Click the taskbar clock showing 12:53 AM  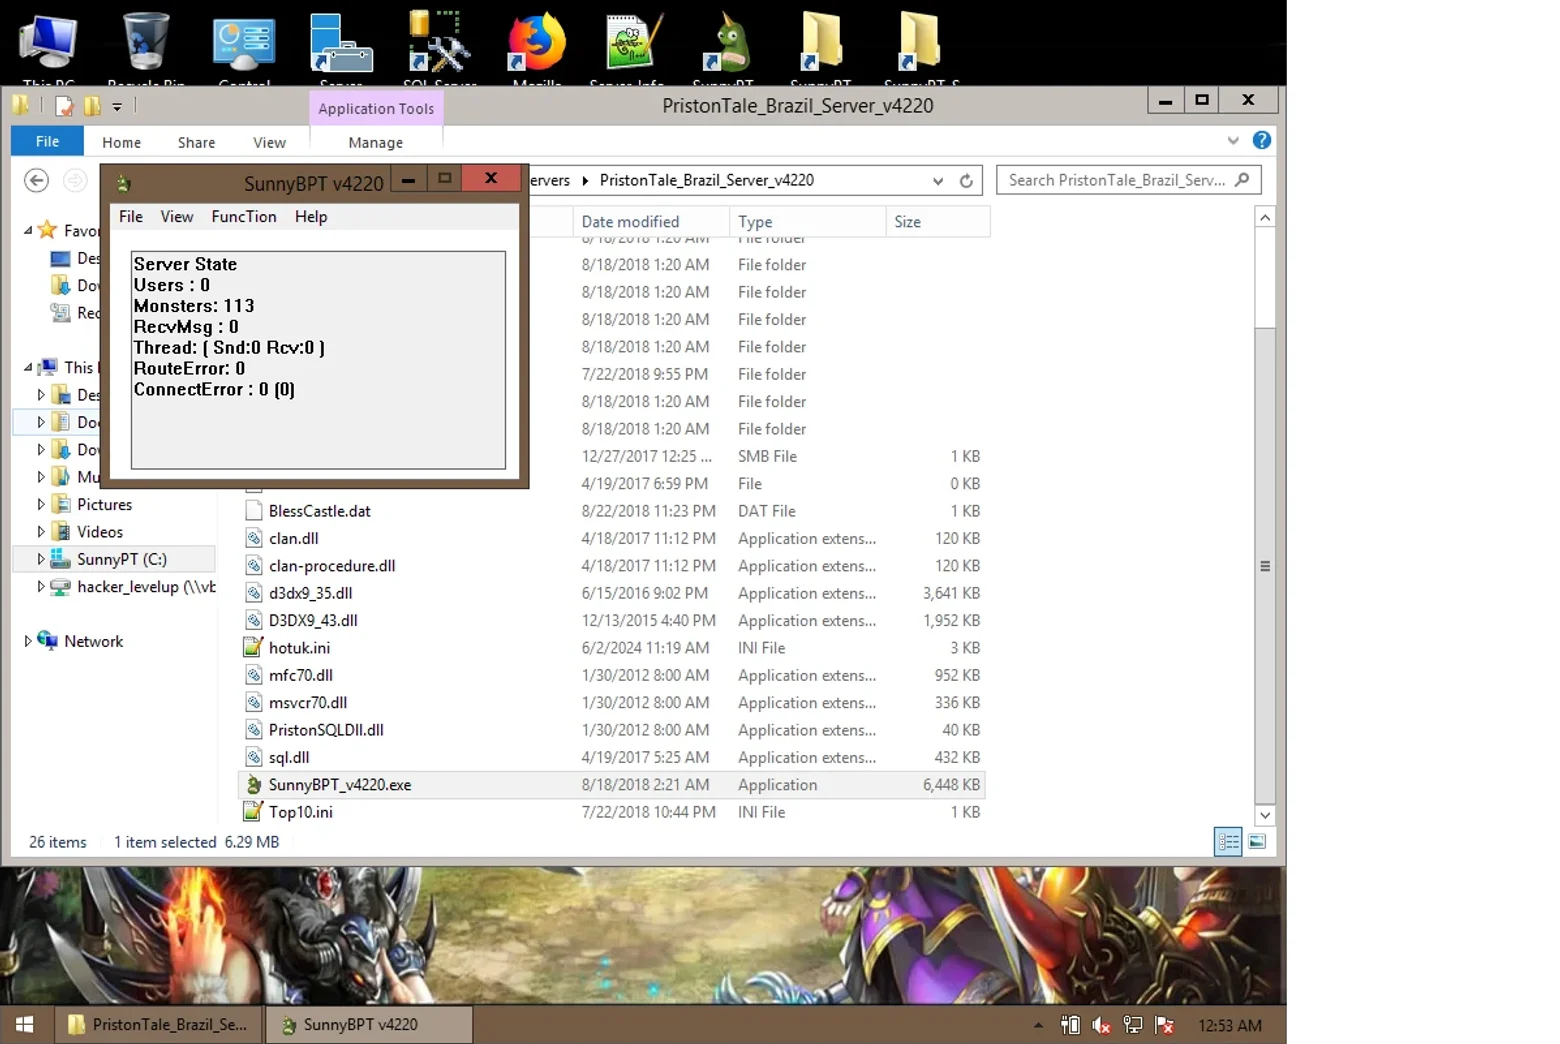point(1230,1026)
